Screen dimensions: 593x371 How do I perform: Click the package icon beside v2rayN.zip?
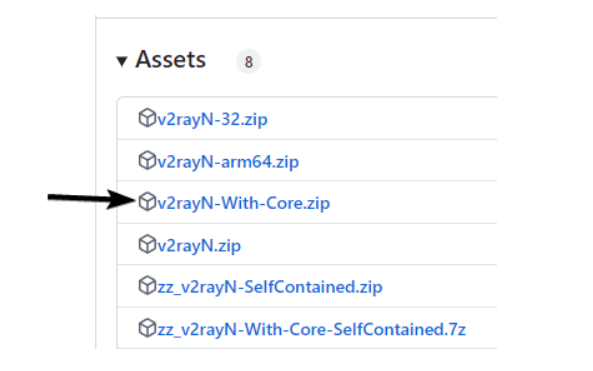click(x=147, y=244)
